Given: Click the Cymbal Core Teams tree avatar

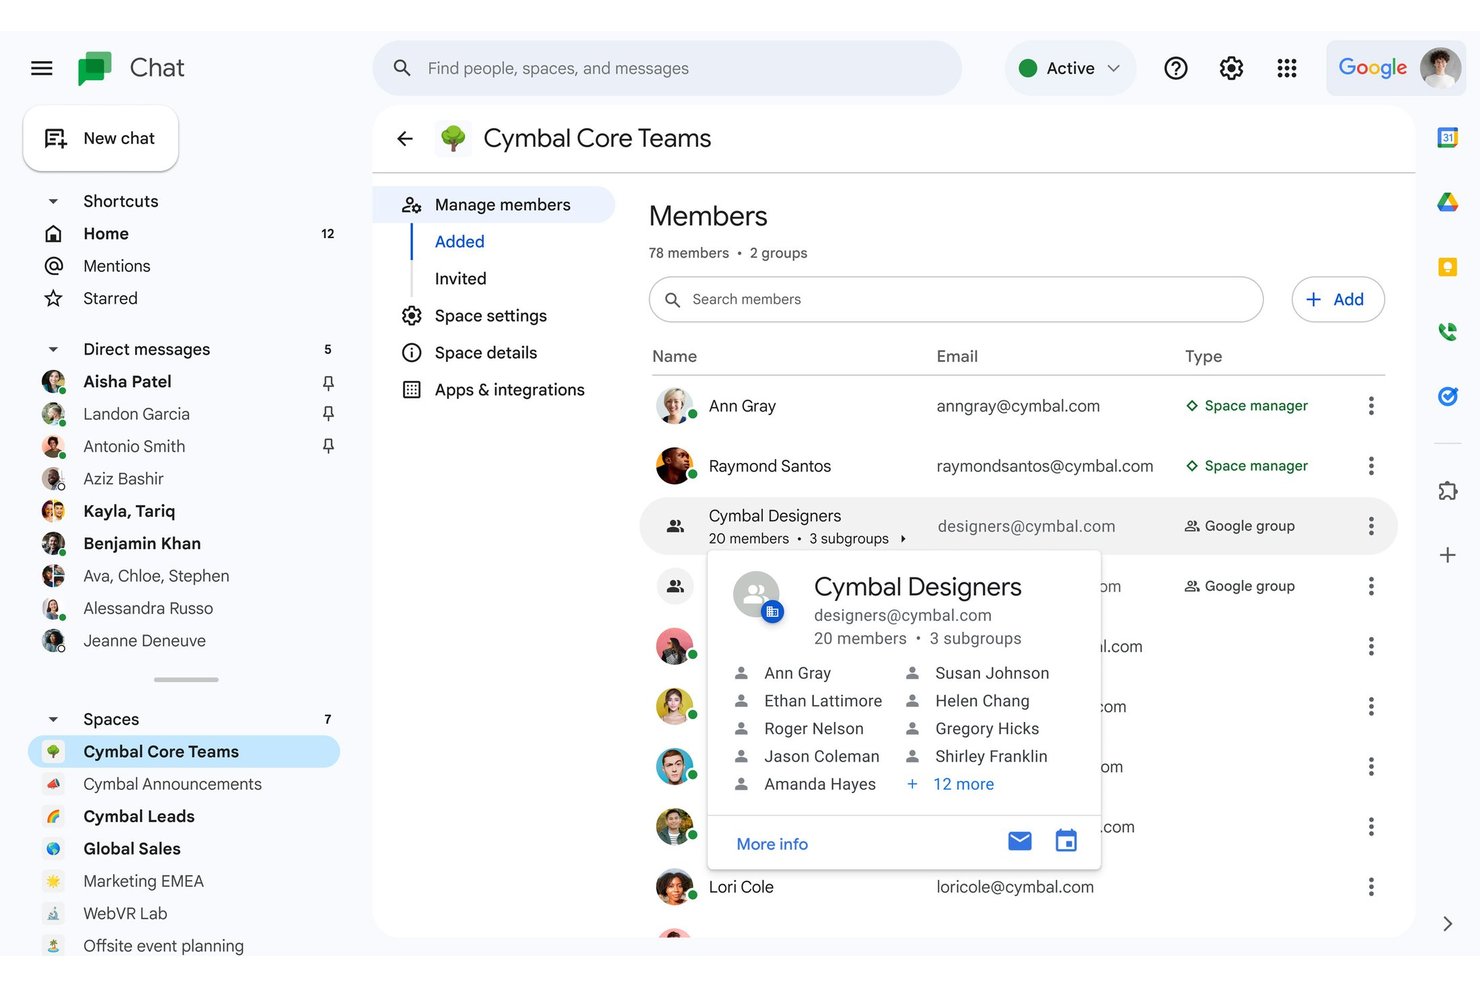Looking at the screenshot, I should 453,139.
